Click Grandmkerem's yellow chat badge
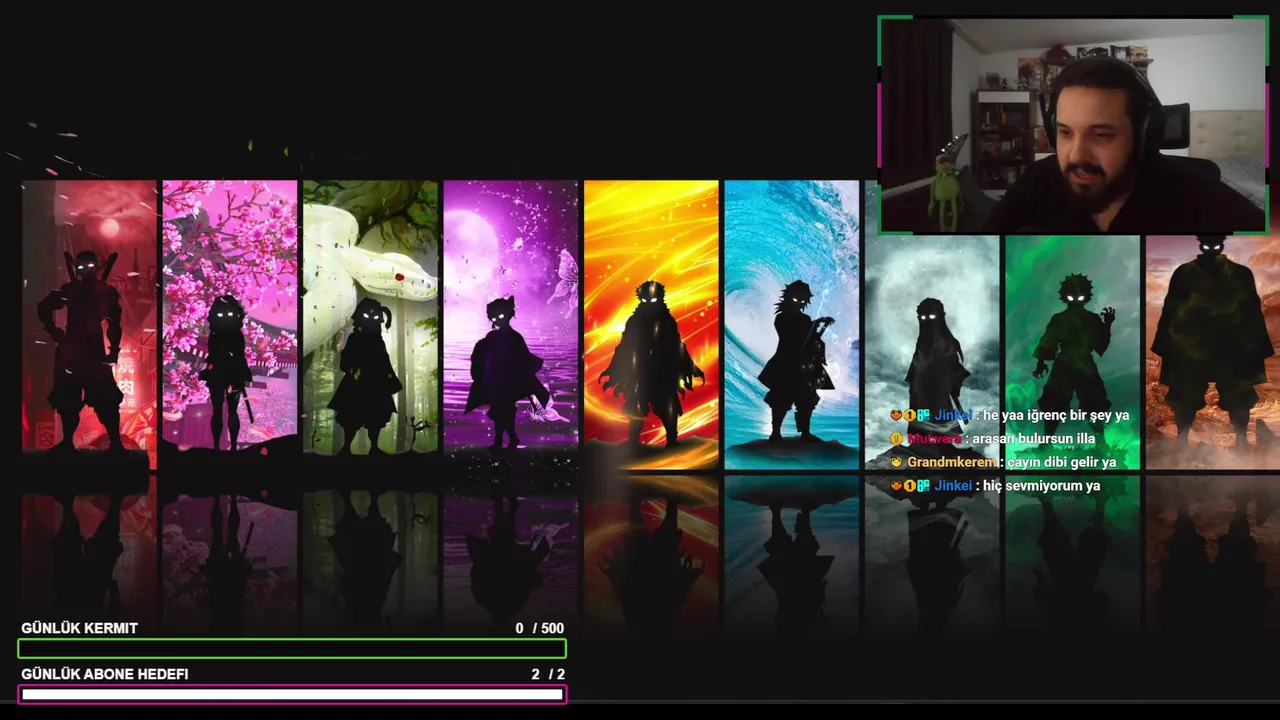Image resolution: width=1280 pixels, height=720 pixels. coord(897,462)
